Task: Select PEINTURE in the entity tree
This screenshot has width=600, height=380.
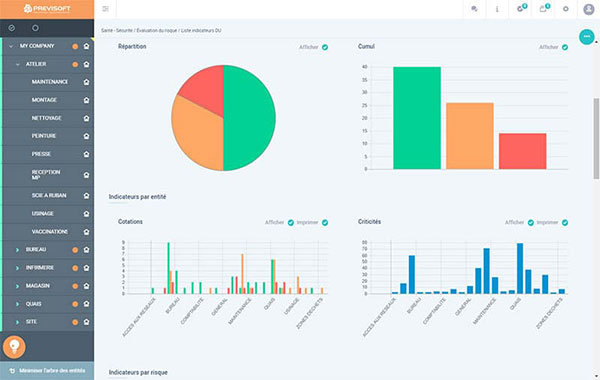Action: coord(44,136)
